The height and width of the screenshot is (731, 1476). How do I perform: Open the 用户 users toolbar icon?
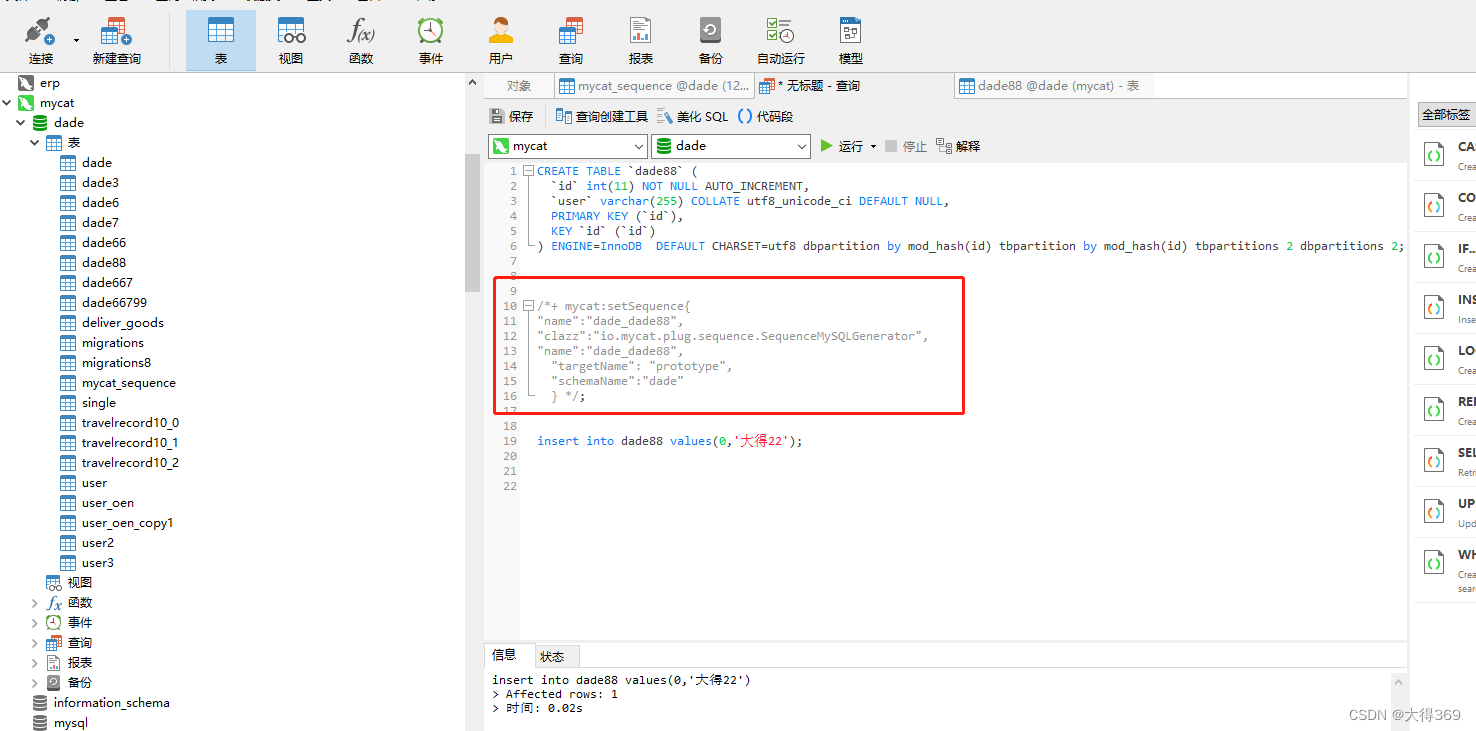click(x=501, y=40)
